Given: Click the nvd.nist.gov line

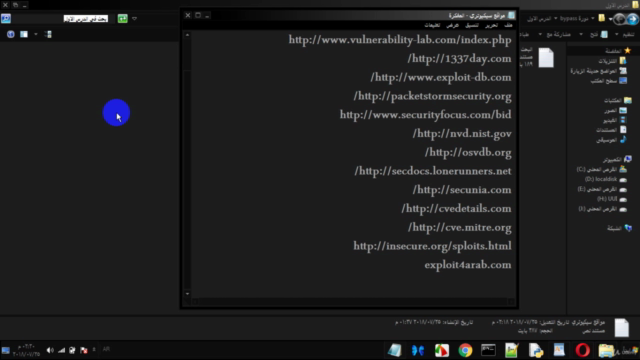Looking at the screenshot, I should pyautogui.click(x=462, y=133).
